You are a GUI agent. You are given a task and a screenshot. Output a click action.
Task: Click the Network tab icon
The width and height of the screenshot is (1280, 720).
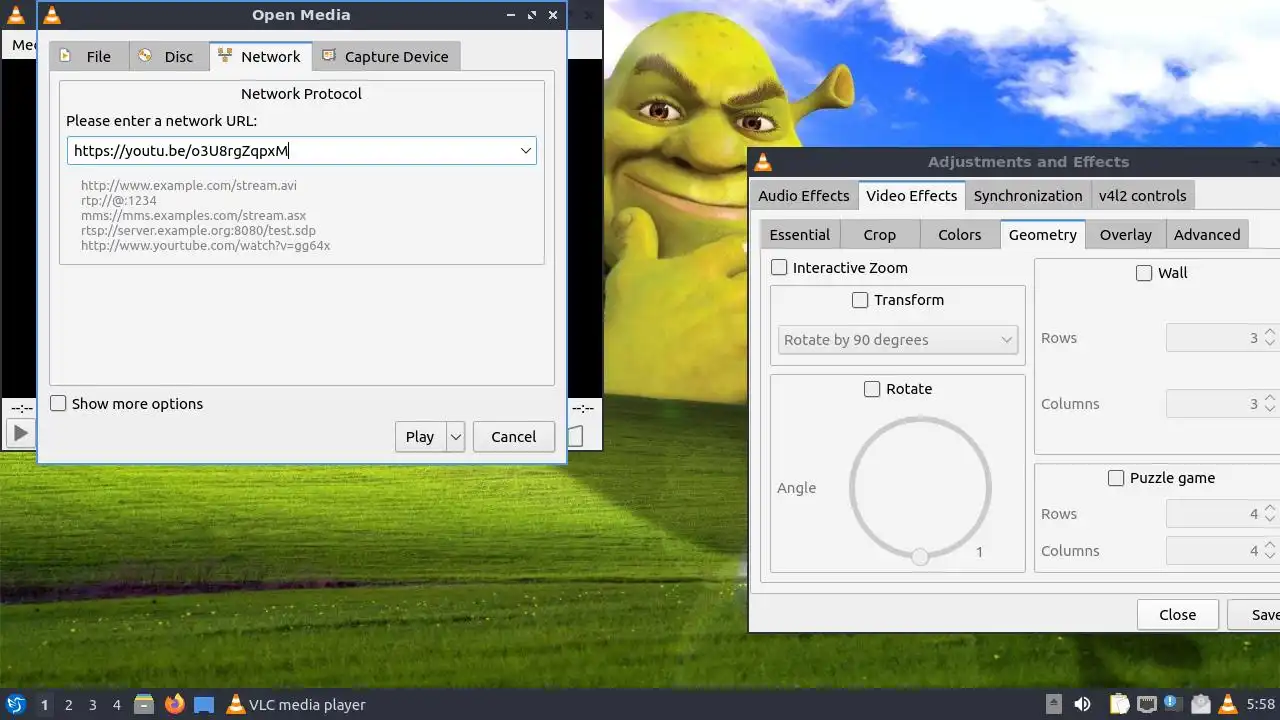pyautogui.click(x=225, y=56)
